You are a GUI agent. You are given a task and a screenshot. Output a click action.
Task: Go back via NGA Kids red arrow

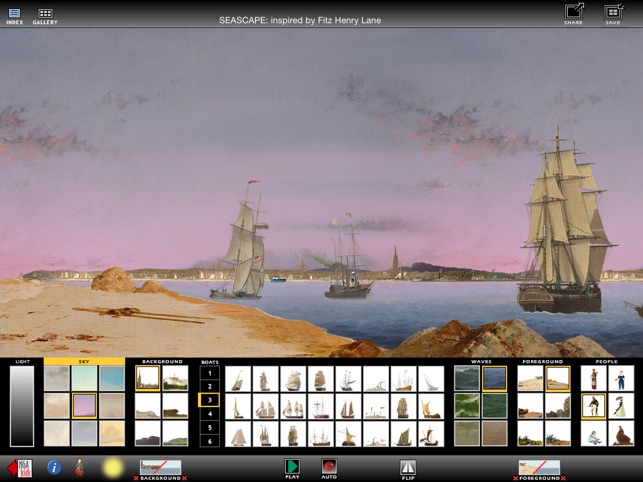(20, 468)
